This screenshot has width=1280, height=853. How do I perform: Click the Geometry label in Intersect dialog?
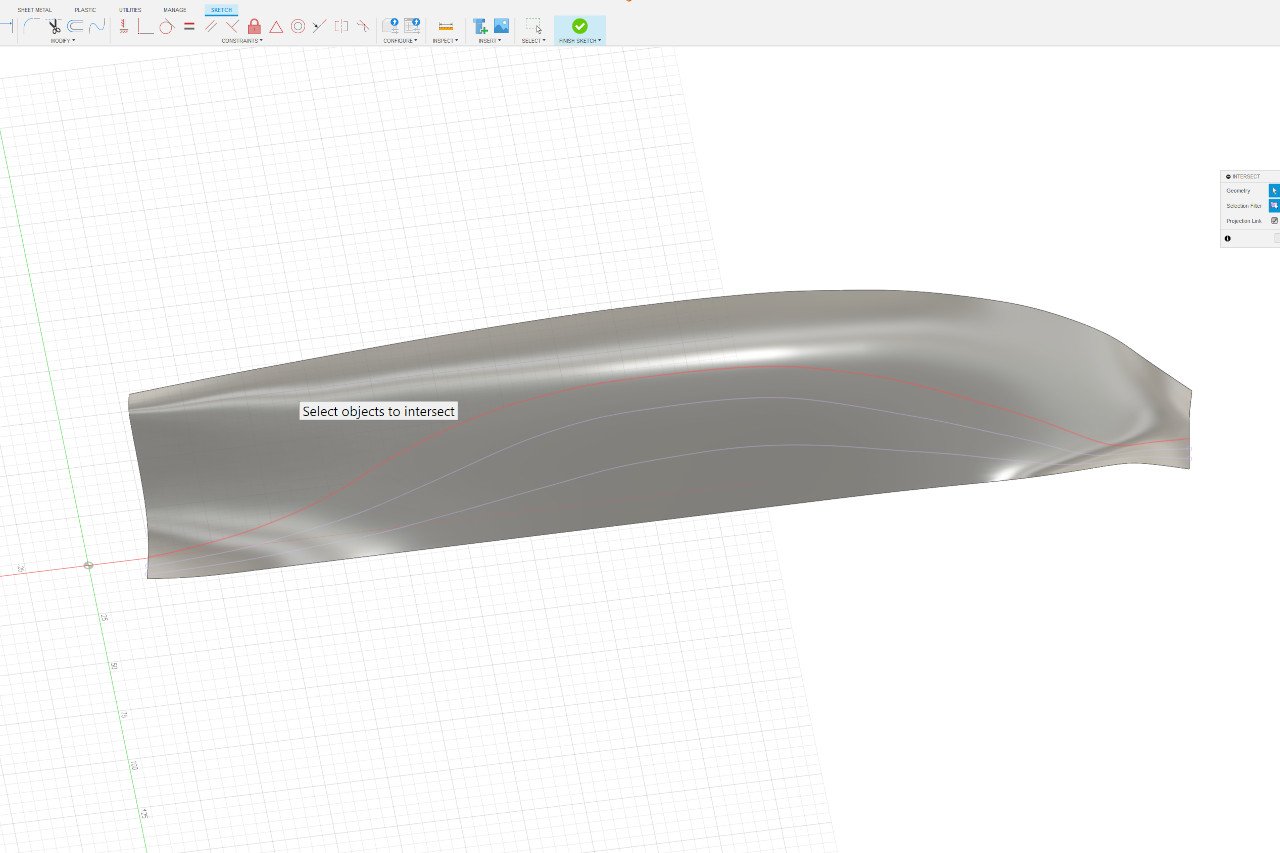1238,190
